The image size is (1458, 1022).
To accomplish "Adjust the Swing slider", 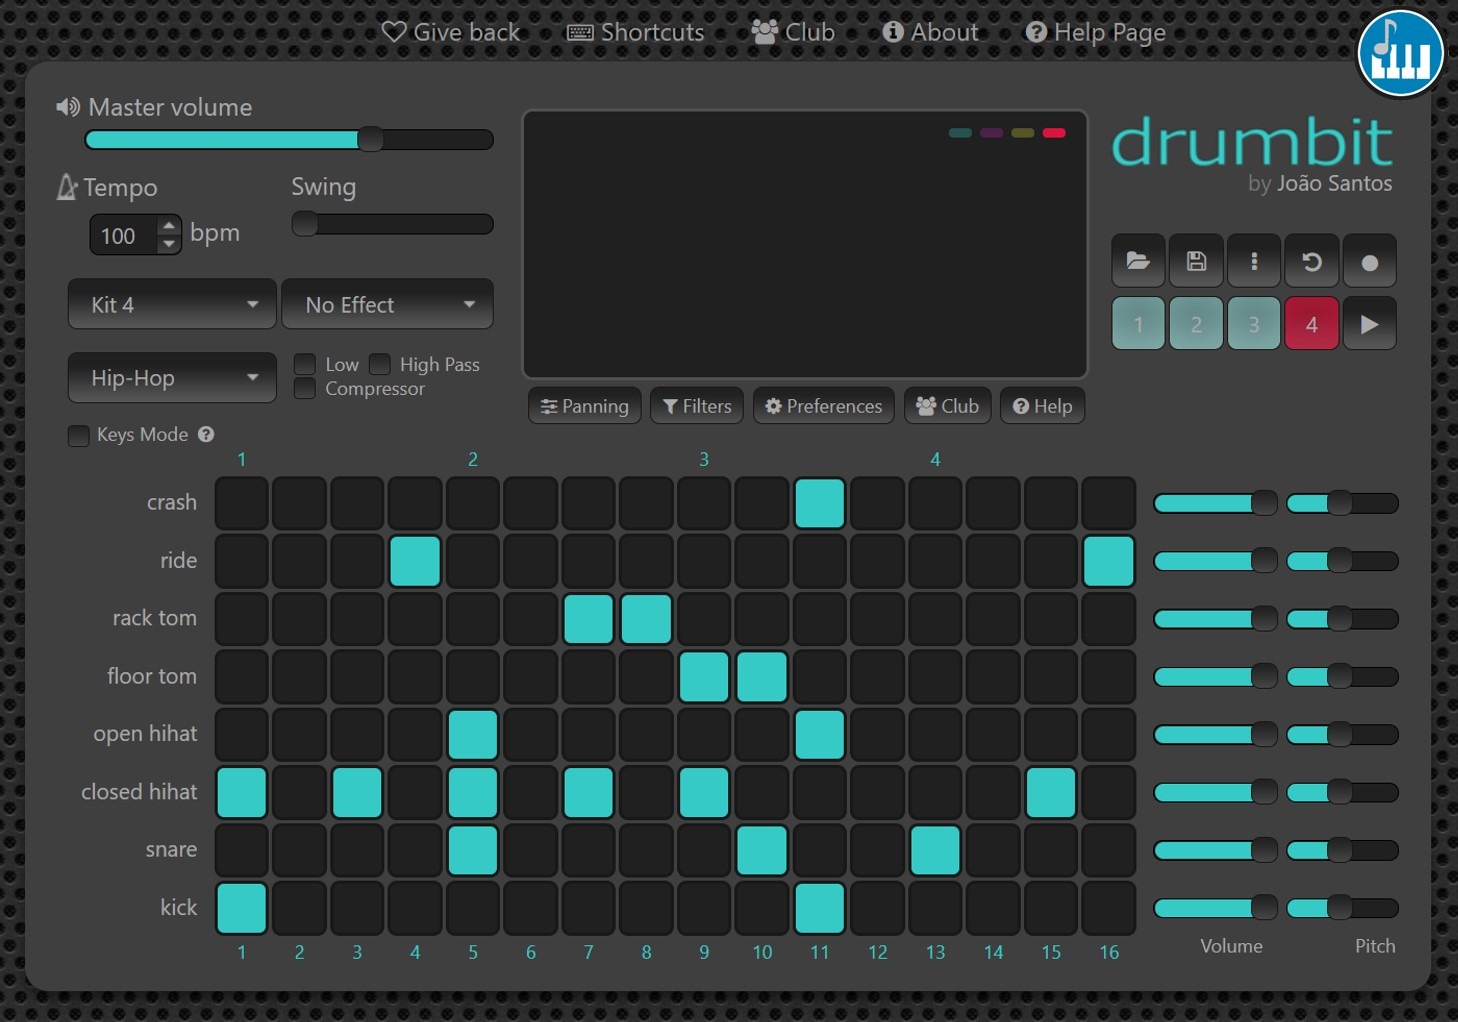I will click(392, 224).
